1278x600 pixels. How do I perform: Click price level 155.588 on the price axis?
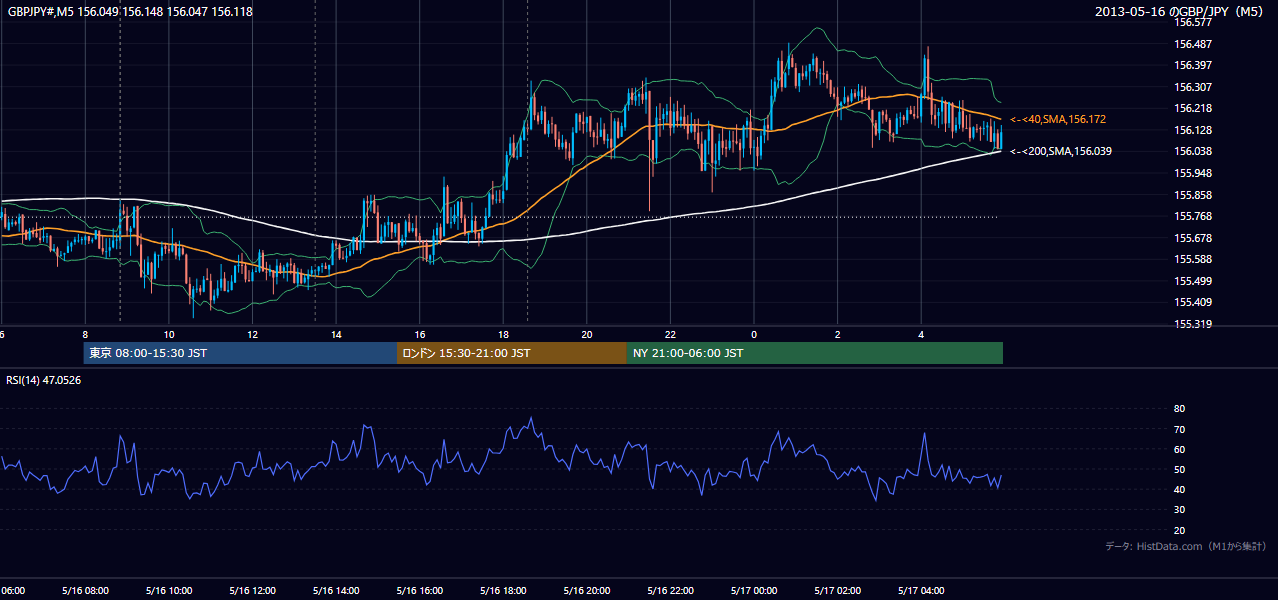click(x=1193, y=259)
